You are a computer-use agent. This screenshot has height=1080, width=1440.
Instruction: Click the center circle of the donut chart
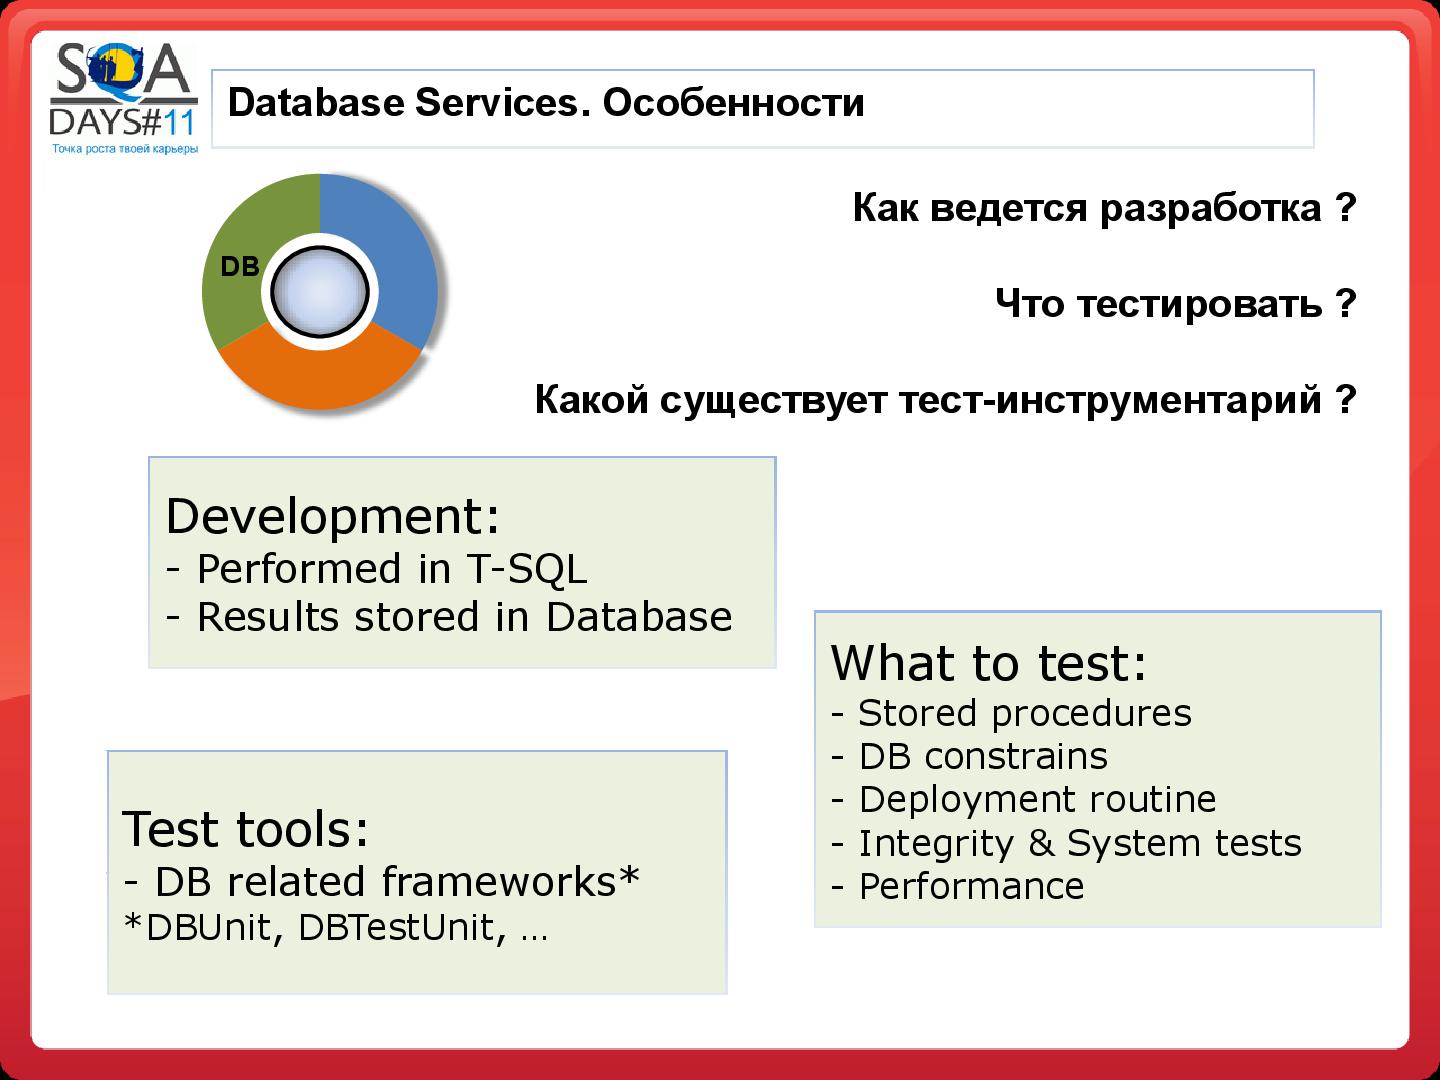coord(320,292)
